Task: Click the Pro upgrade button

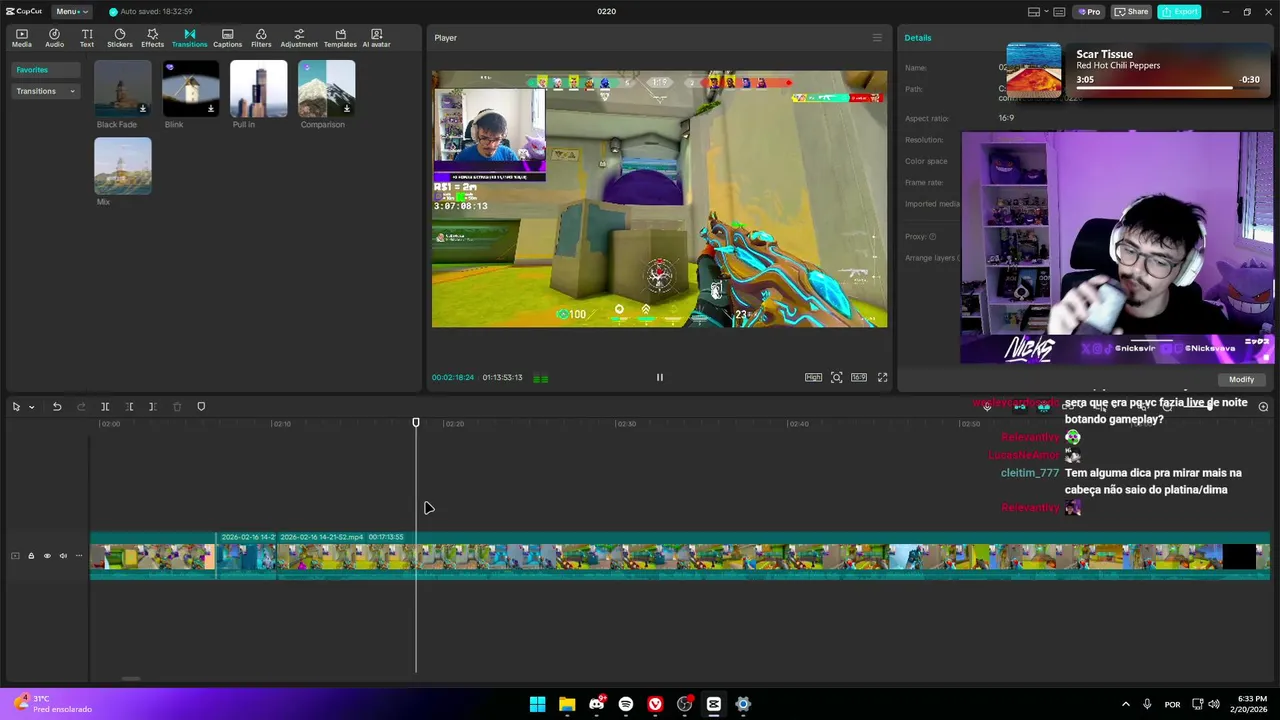Action: [1089, 11]
